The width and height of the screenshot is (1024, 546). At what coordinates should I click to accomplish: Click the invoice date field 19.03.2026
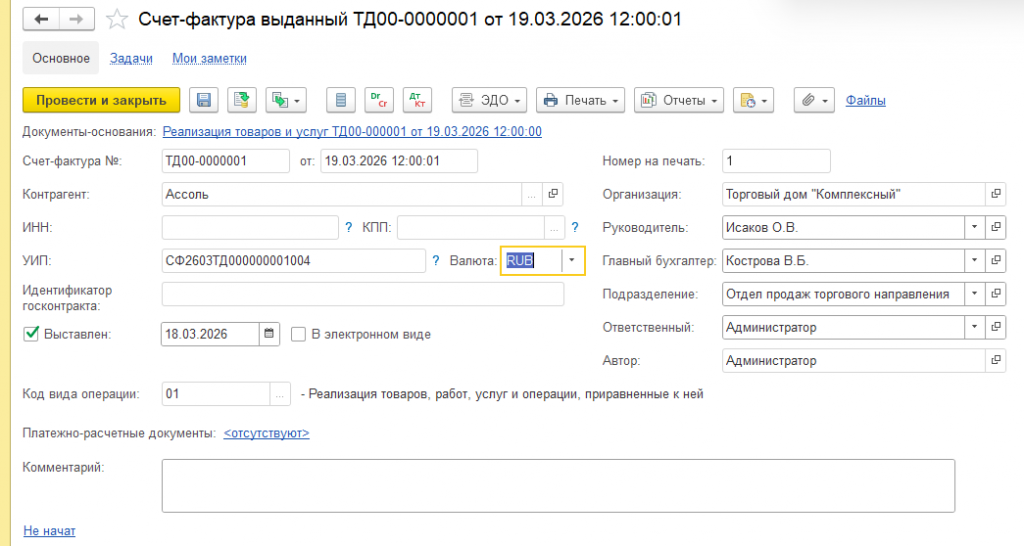pyautogui.click(x=399, y=161)
